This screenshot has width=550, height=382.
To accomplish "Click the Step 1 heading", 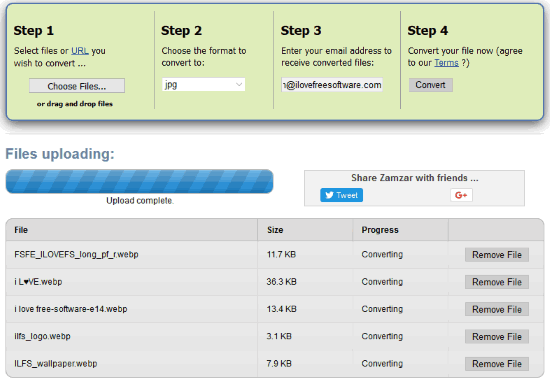I will coord(34,31).
